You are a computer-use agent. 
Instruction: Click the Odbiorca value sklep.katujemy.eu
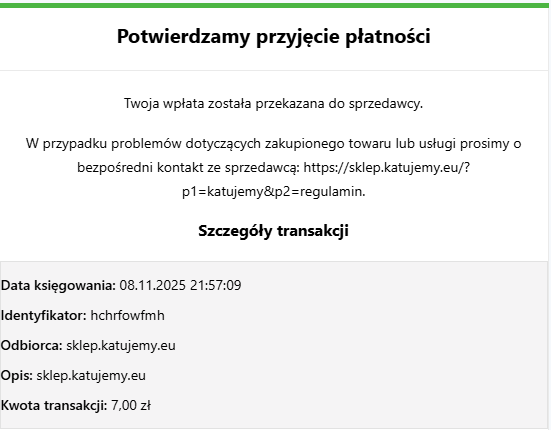point(121,346)
